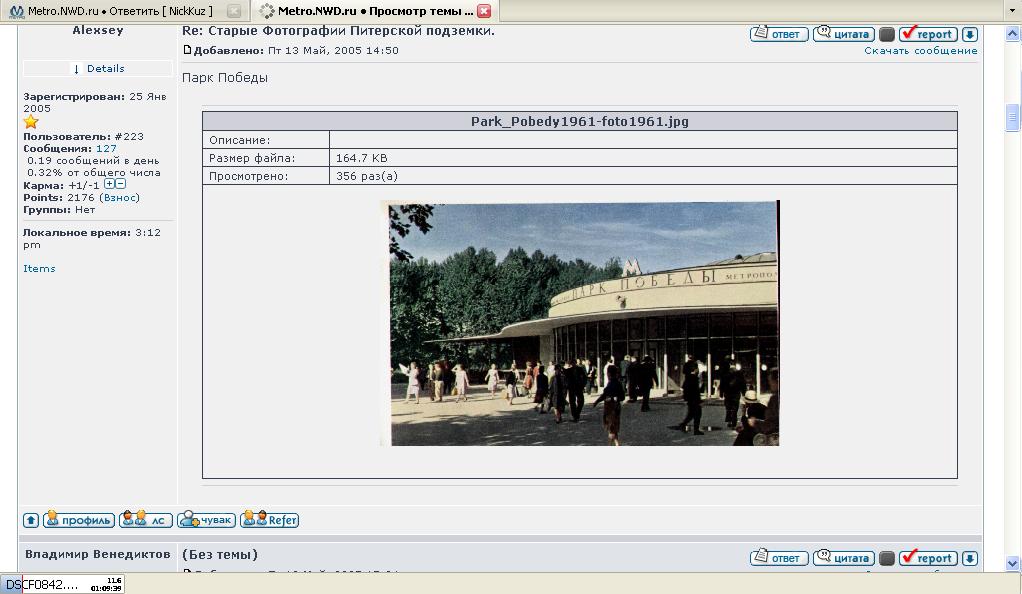Open Alexsey's profile via 'профиль' button
This screenshot has width=1022, height=594.
[x=78, y=520]
